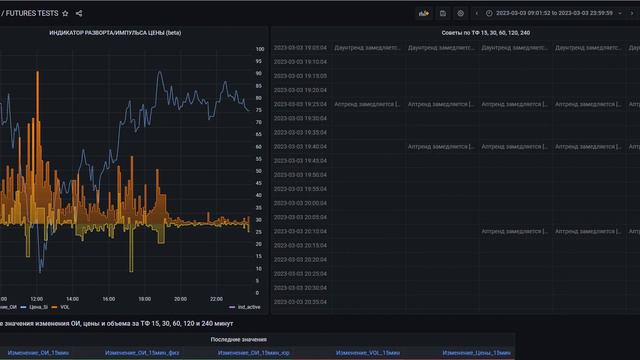640x360 pixels.
Task: Click first Аптренд замедляется cell in 20:10:04 row
Action: (514, 231)
